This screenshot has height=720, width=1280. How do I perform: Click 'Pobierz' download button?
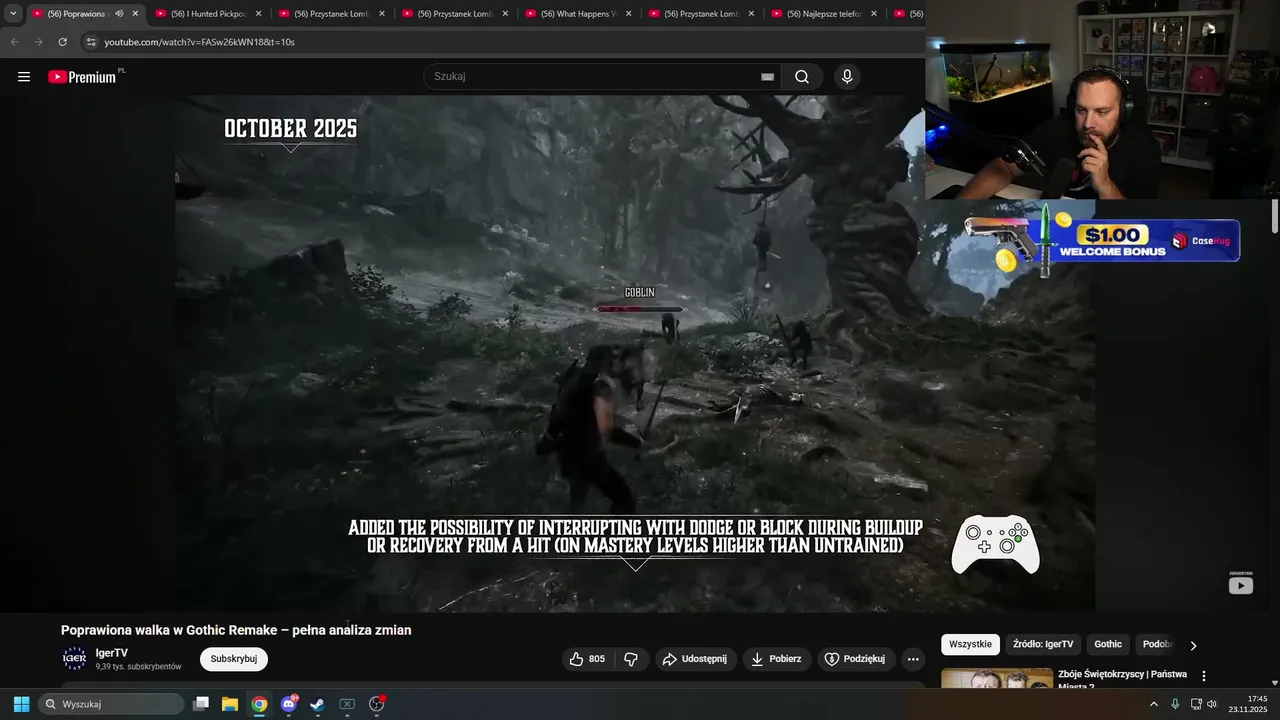pos(777,659)
